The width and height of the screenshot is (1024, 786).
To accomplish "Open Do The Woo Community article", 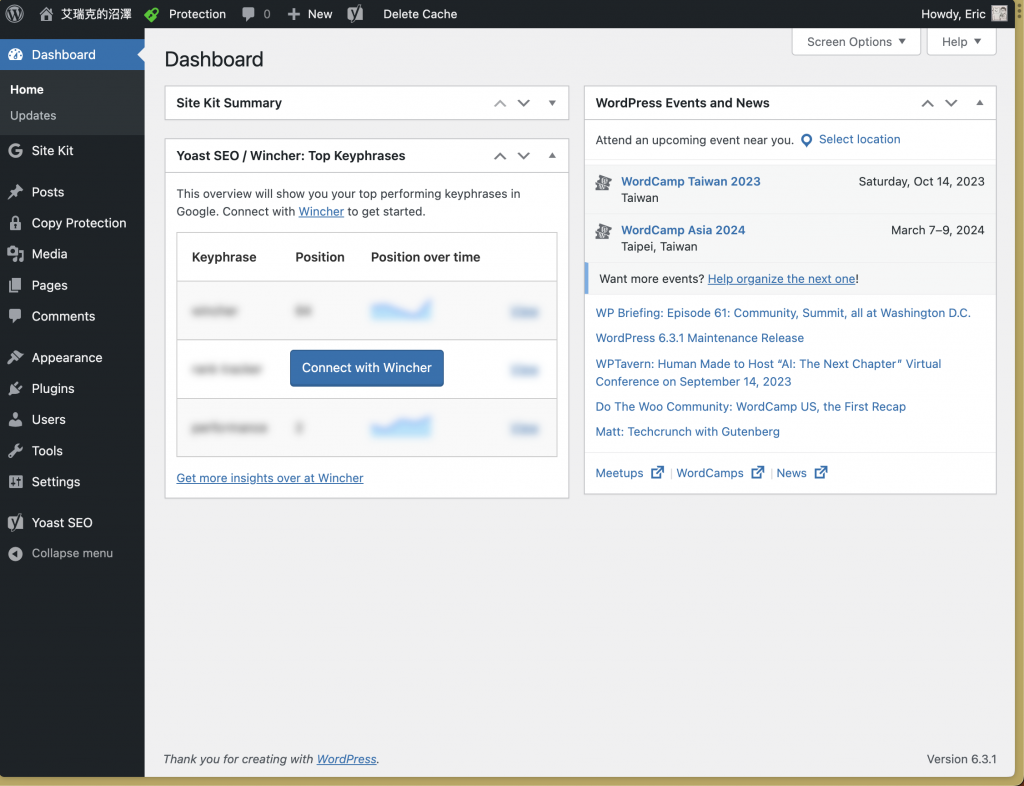I will click(x=750, y=407).
